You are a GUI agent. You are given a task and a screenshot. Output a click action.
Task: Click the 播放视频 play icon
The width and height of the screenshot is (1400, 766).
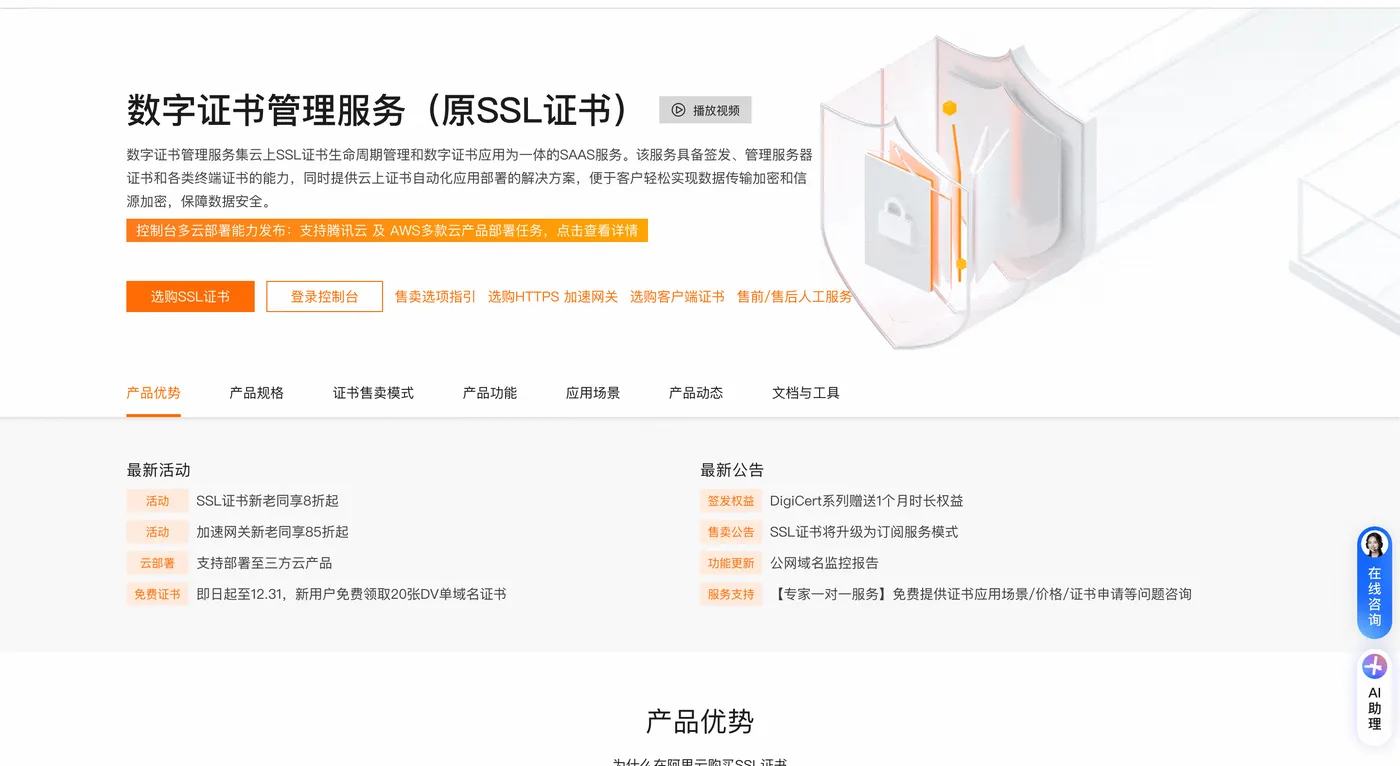[679, 110]
